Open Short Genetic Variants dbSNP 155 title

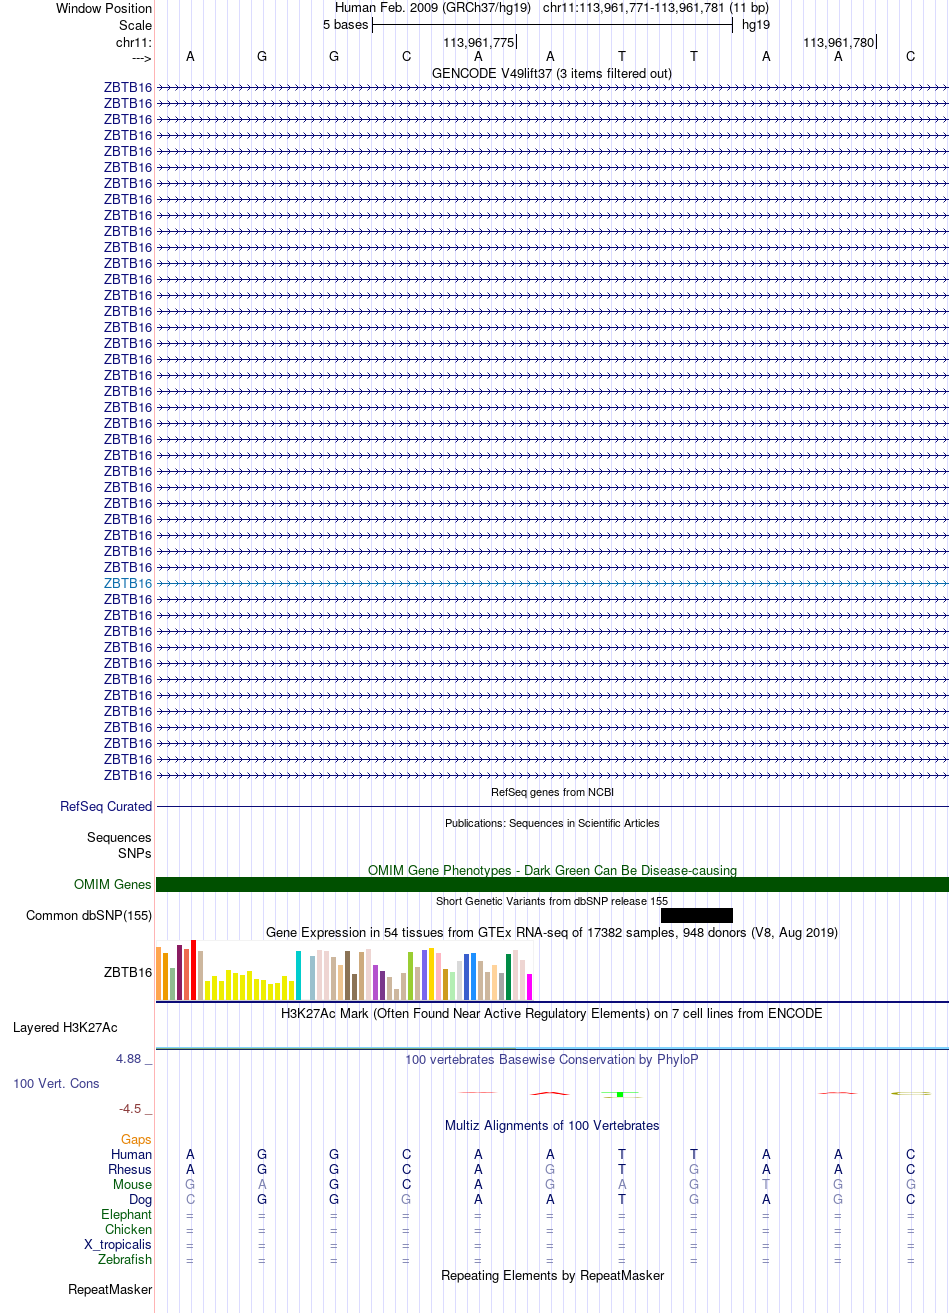click(x=552, y=901)
